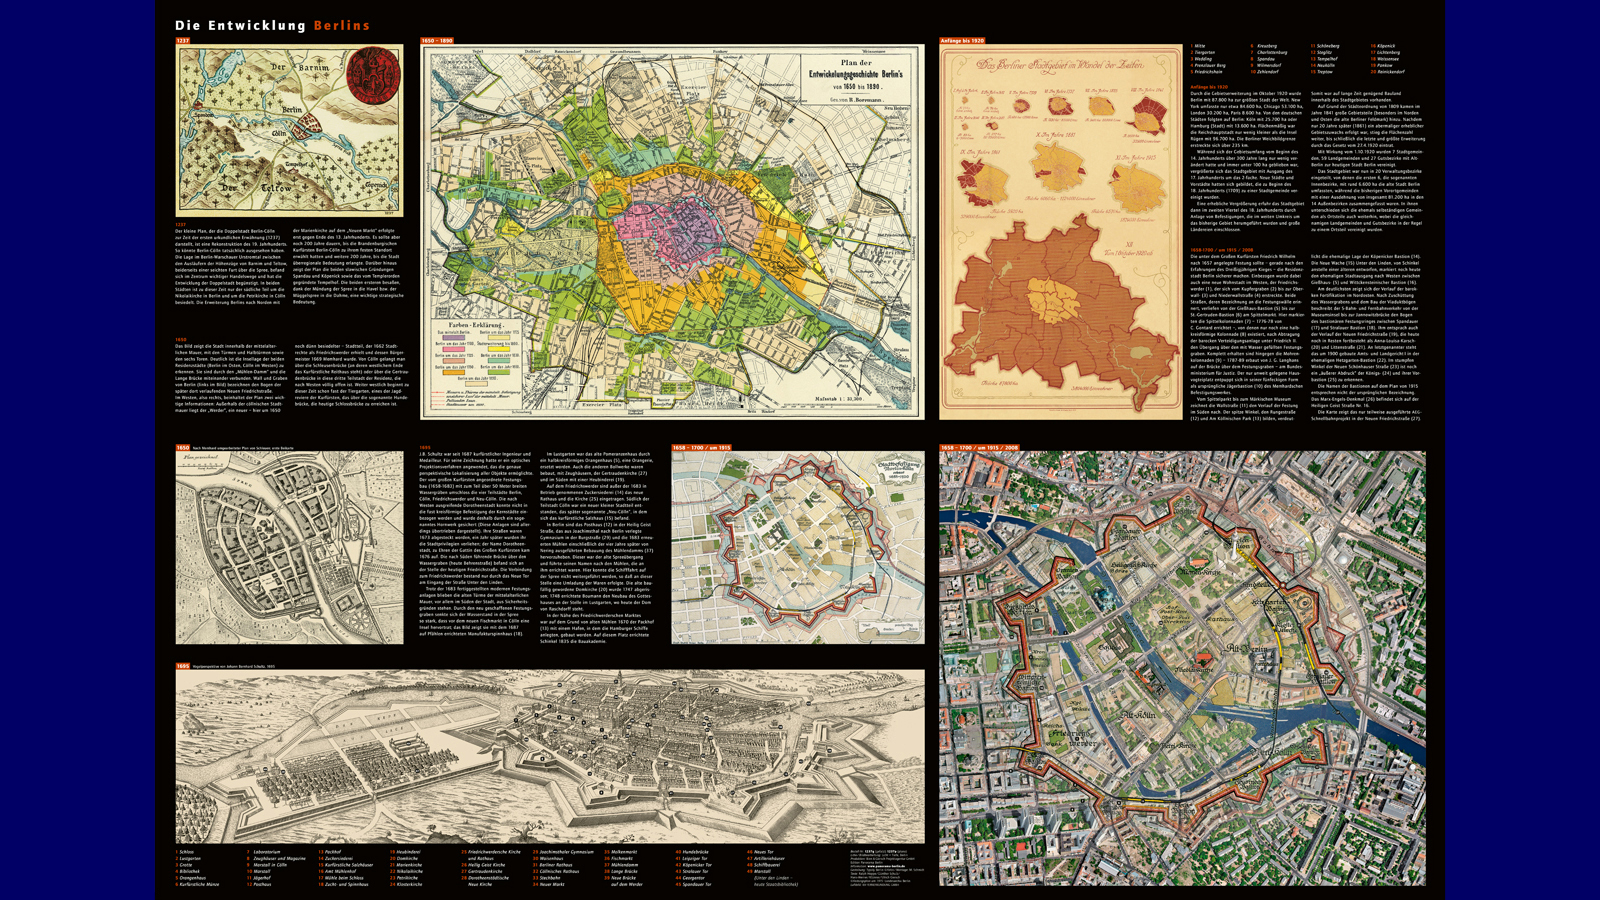Click legend entry "48 Schiffbauerei"
This screenshot has width=1600, height=900.
click(x=764, y=865)
